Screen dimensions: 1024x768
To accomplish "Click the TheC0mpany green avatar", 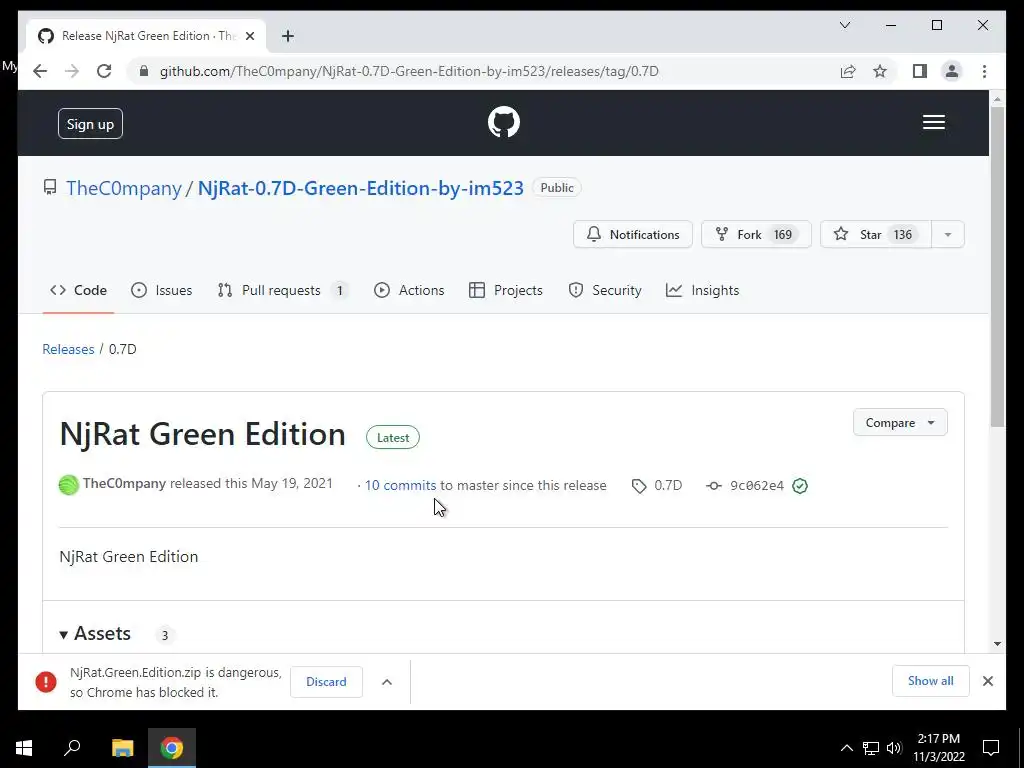I will coord(69,485).
